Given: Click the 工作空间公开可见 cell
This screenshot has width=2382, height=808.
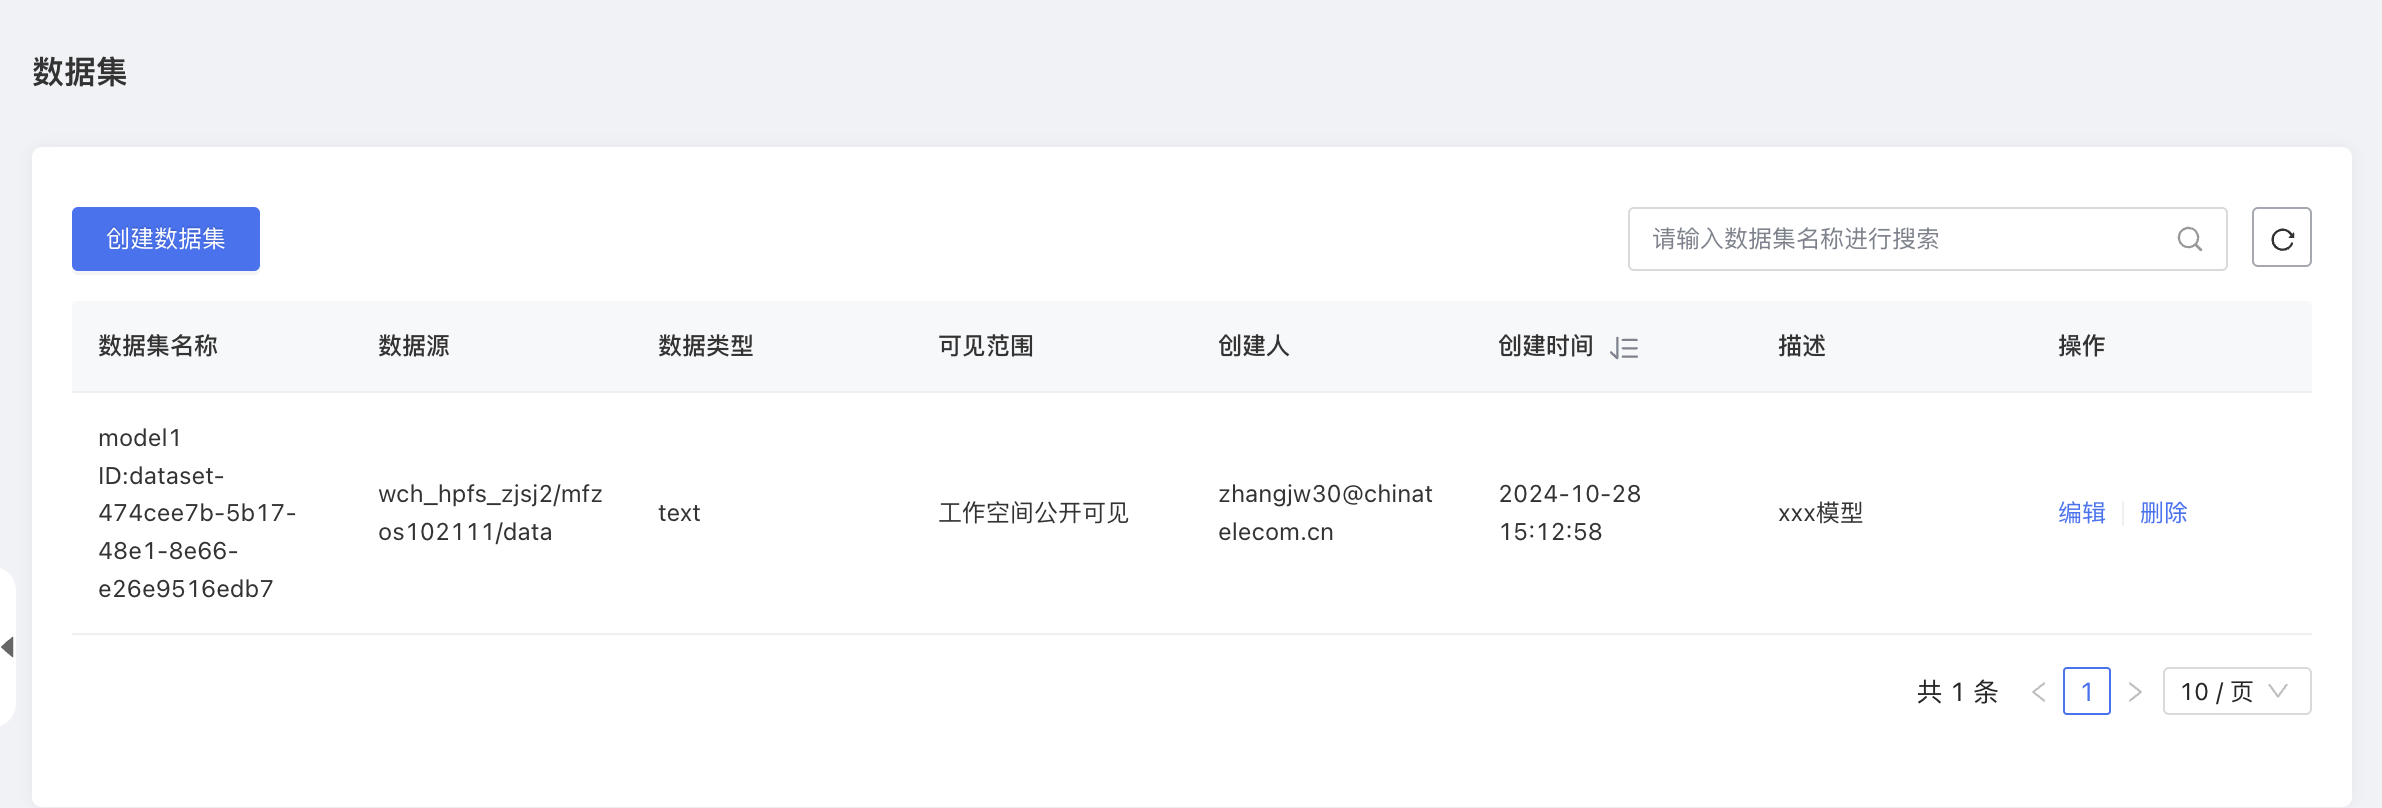Looking at the screenshot, I should [x=1033, y=513].
